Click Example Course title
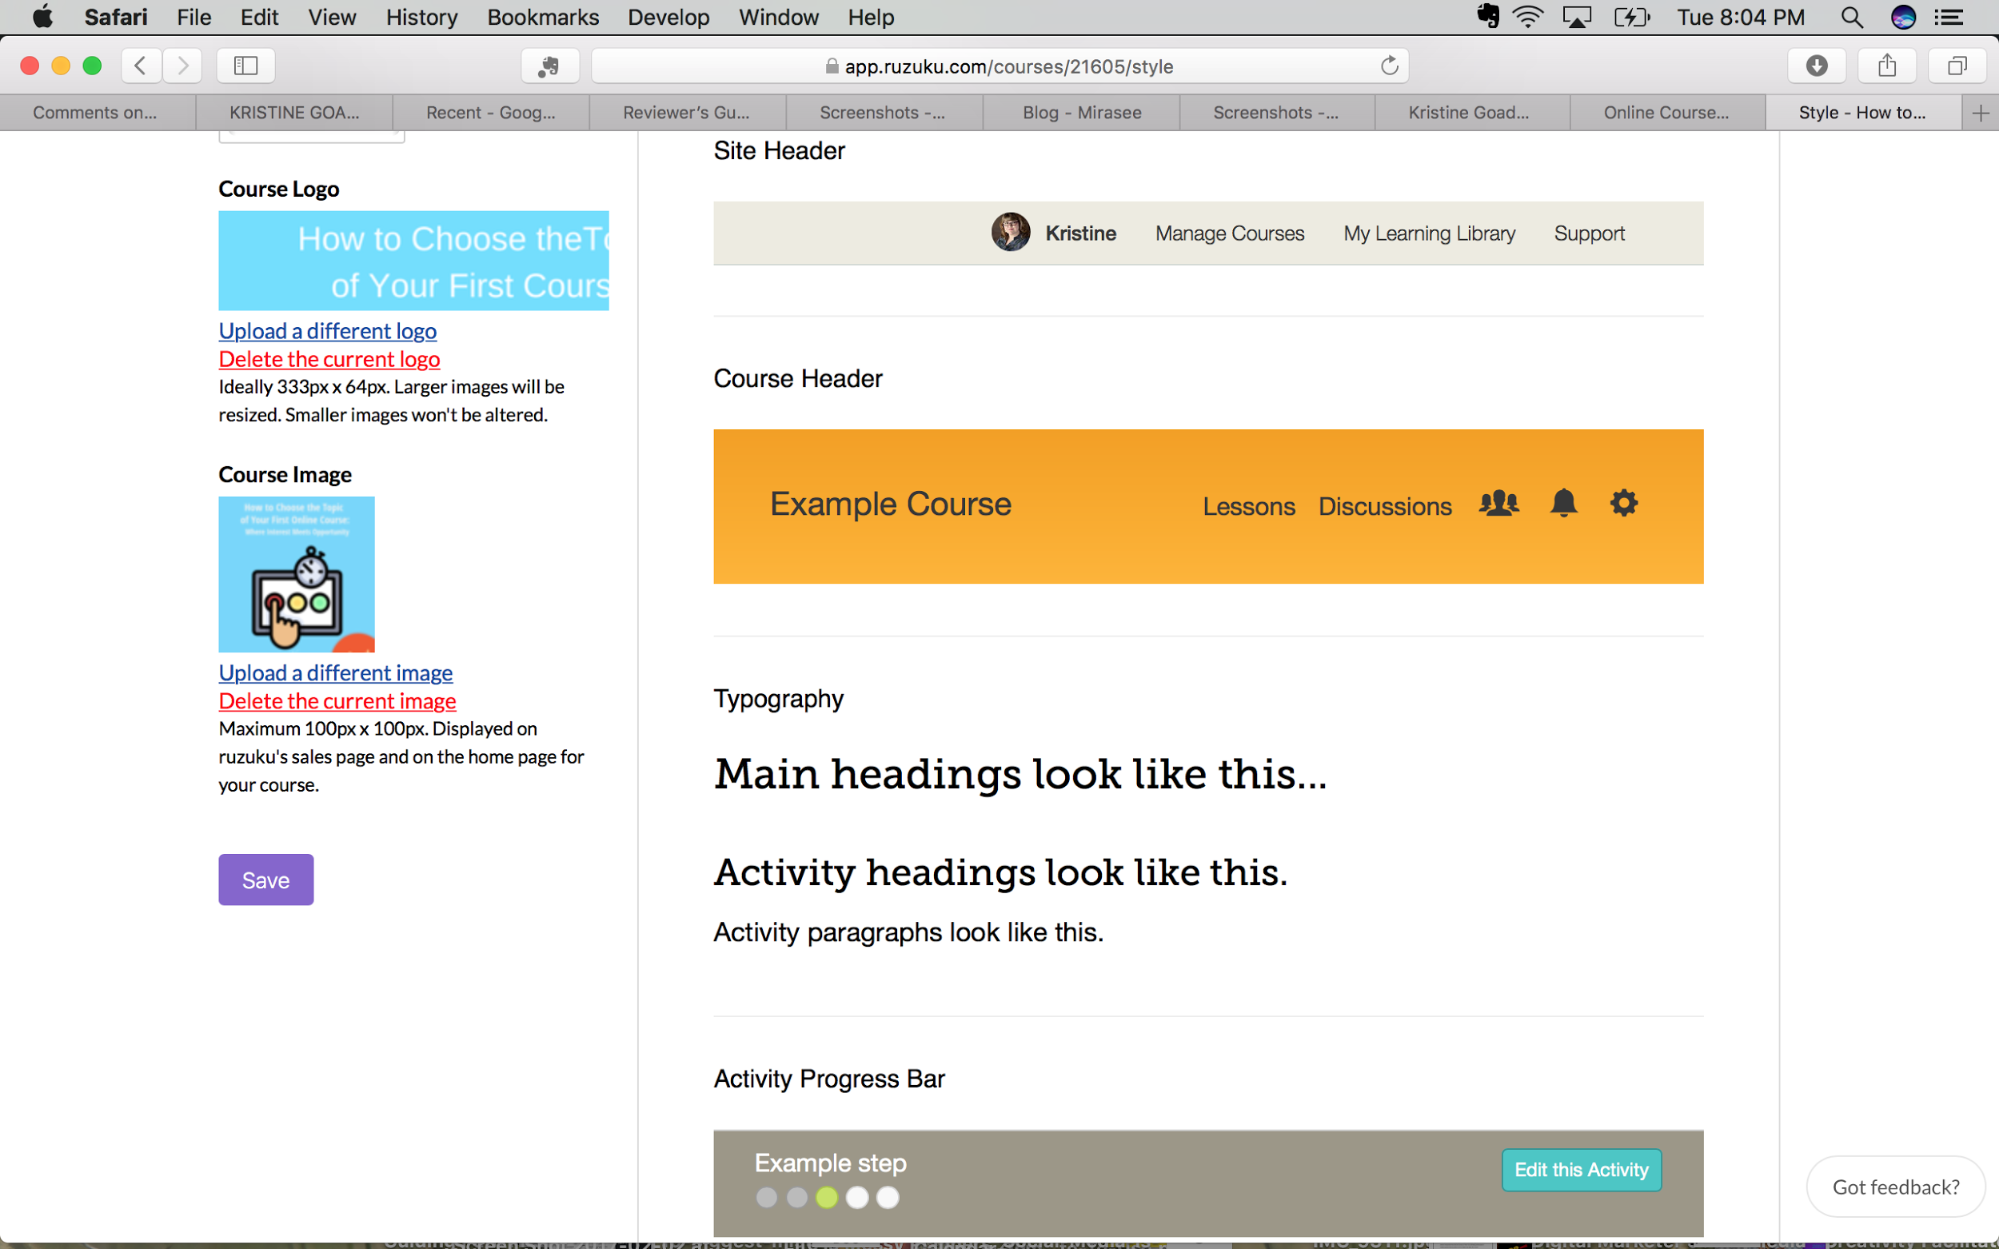Viewport: 1999px width, 1249px height. (890, 504)
